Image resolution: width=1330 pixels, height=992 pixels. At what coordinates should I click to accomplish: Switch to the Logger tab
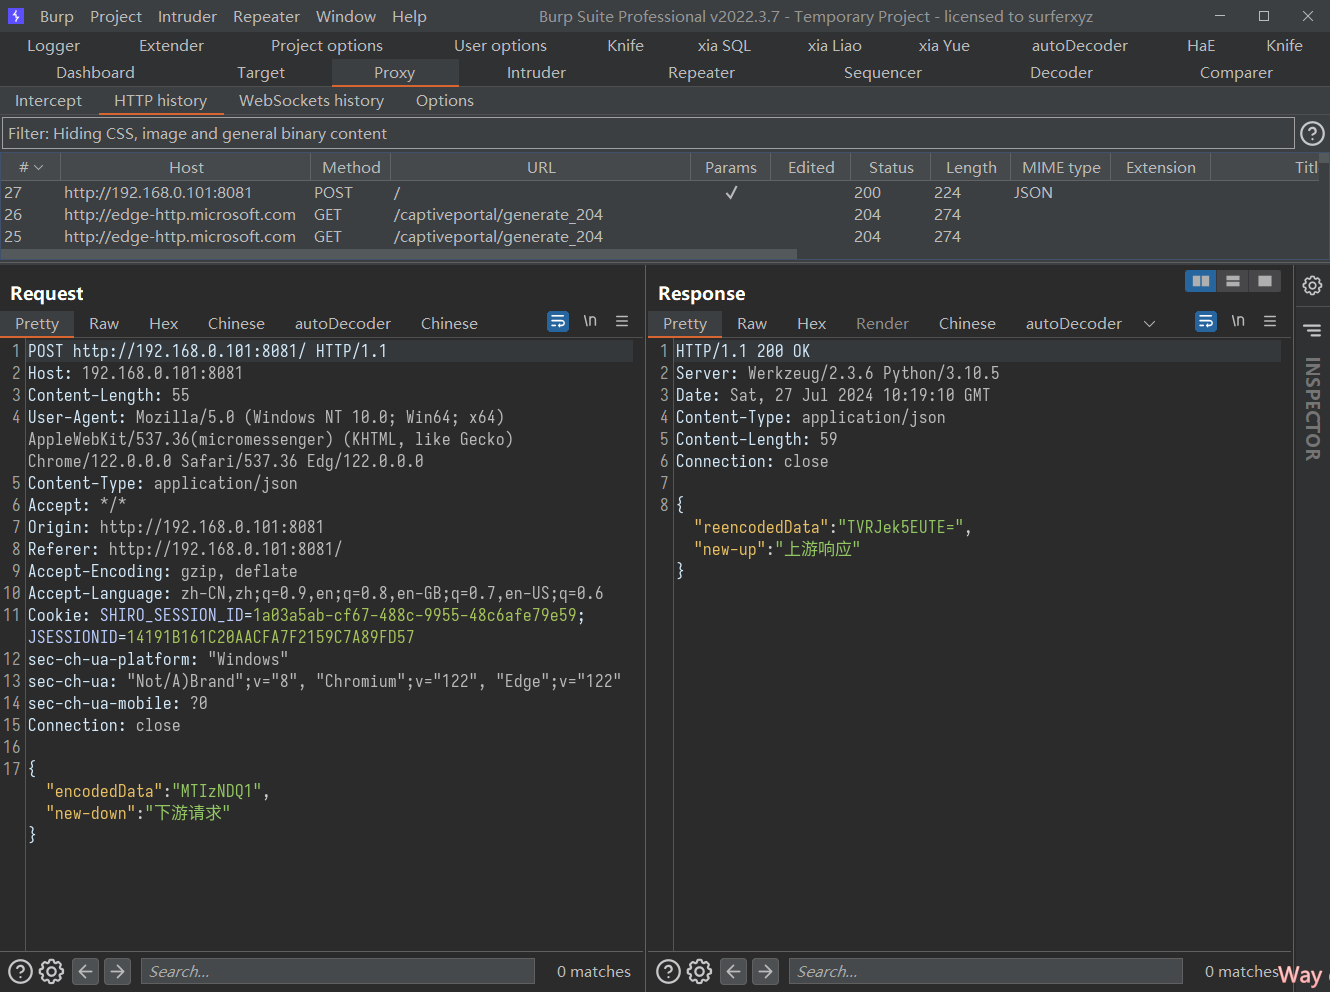(53, 45)
